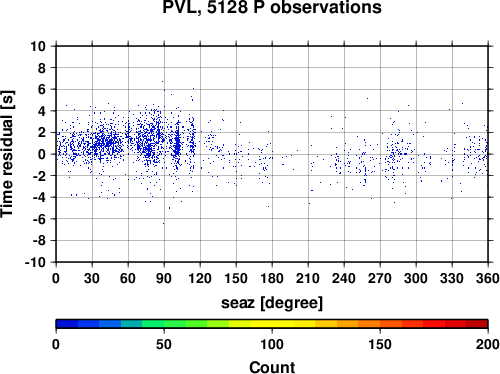Click the y-axis tick label 10
This screenshot has width=500, height=374.
(38, 46)
